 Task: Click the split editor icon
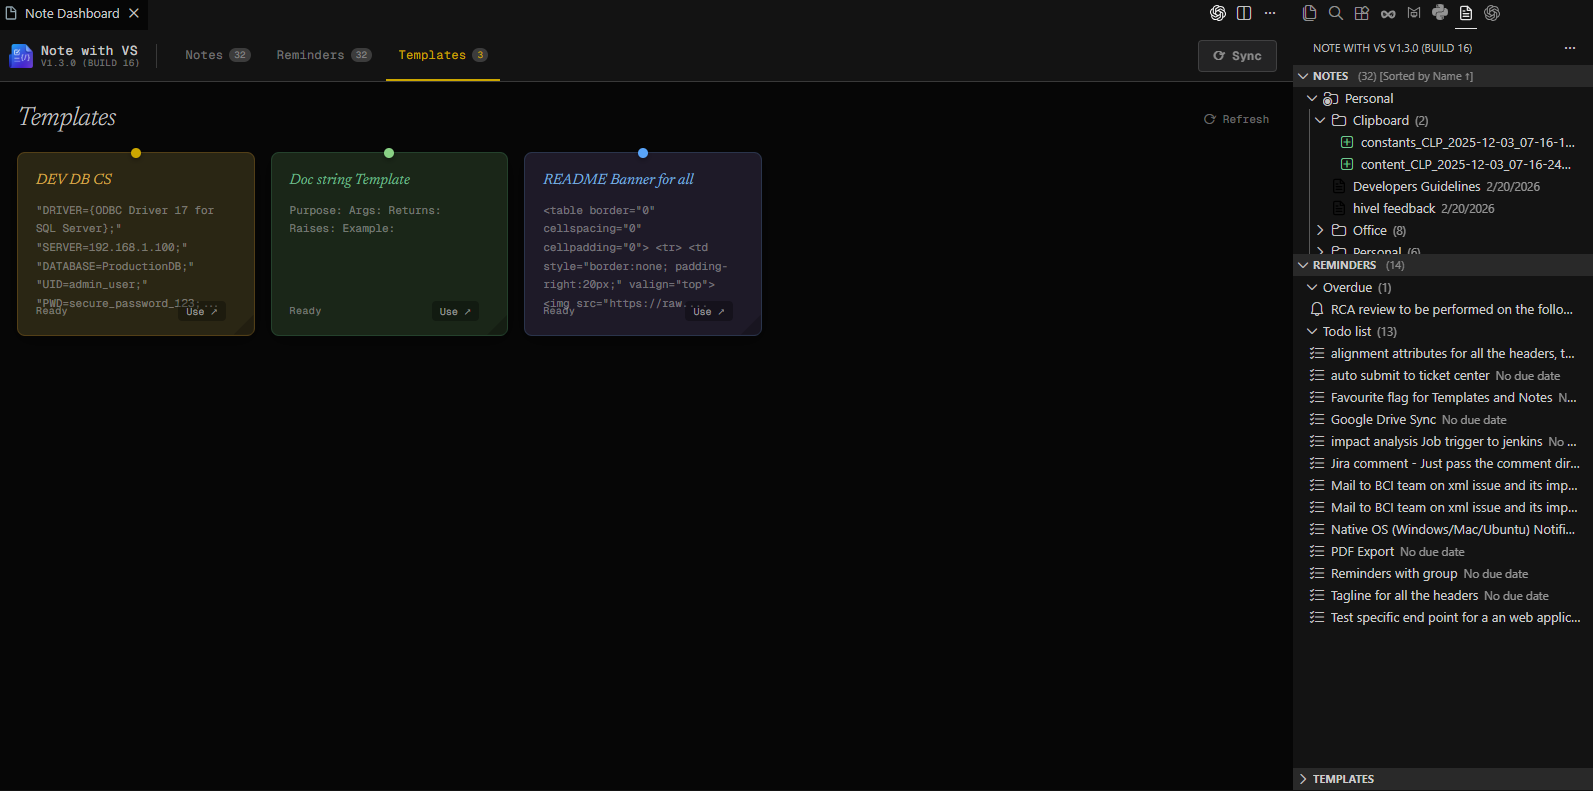point(1244,13)
